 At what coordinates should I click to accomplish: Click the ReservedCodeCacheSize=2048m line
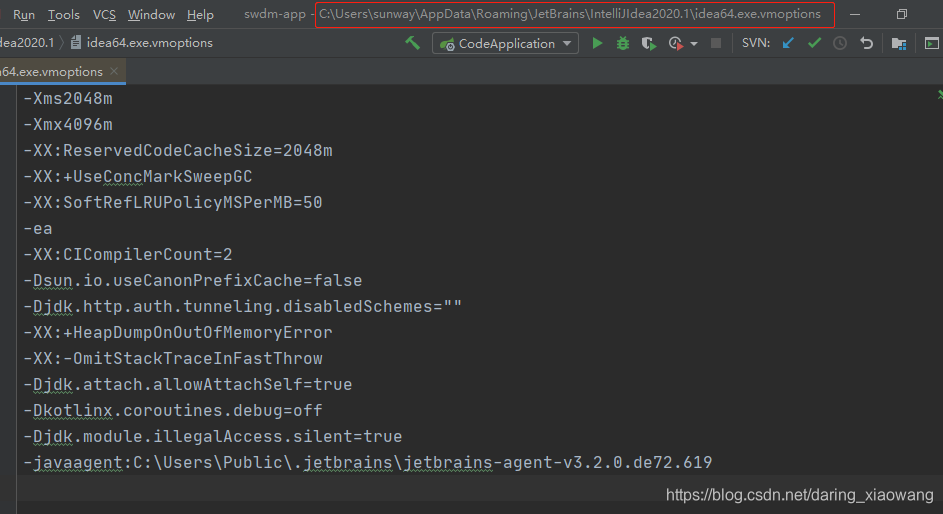(178, 150)
